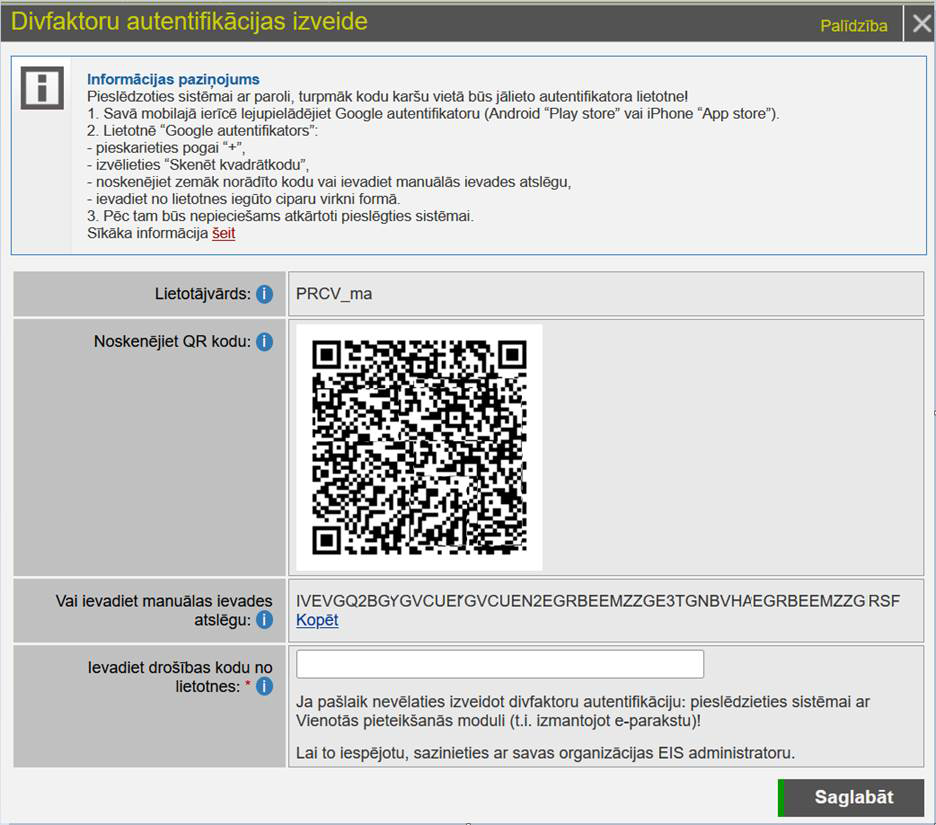The height and width of the screenshot is (825, 936).
Task: Follow the "šeit" link for more information
Action: (223, 233)
